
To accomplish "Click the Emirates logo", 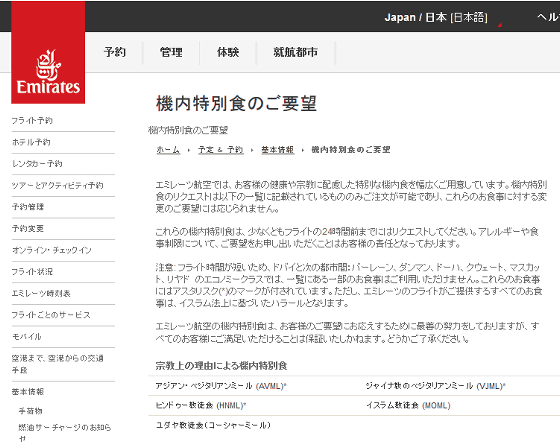I will coord(48,52).
